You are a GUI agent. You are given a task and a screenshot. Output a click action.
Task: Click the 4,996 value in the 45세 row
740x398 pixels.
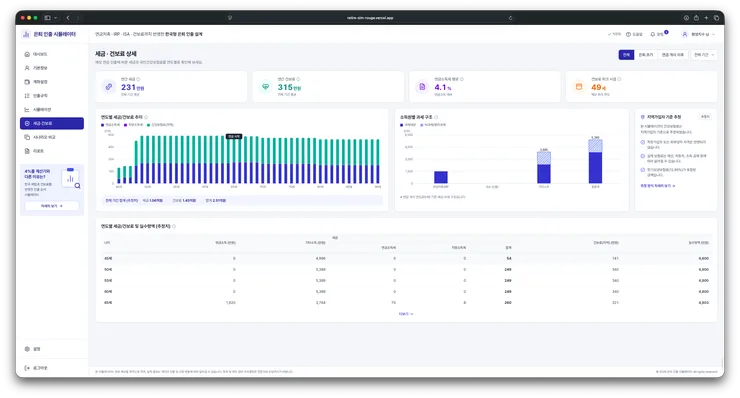click(320, 259)
